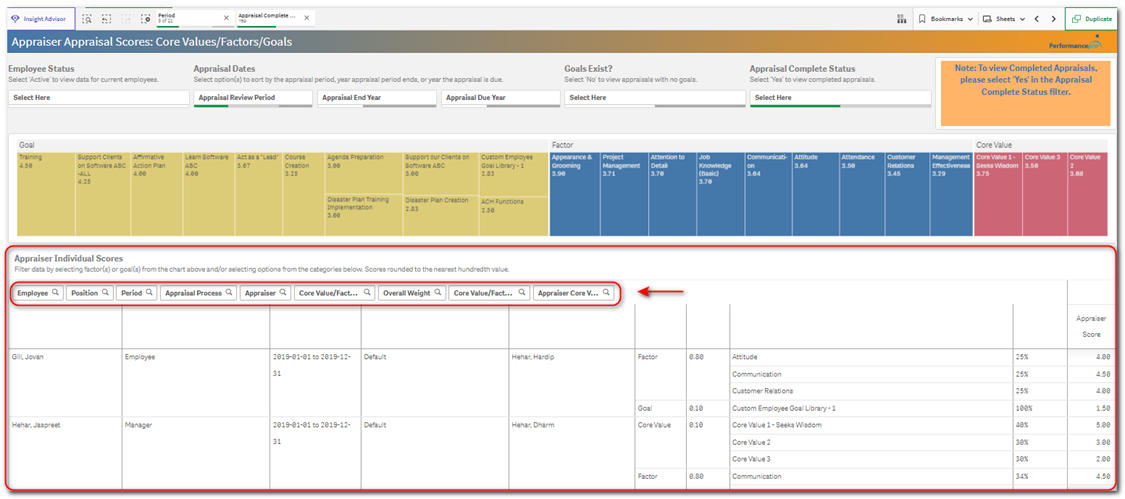Click the Customer Relations table row

(871, 391)
